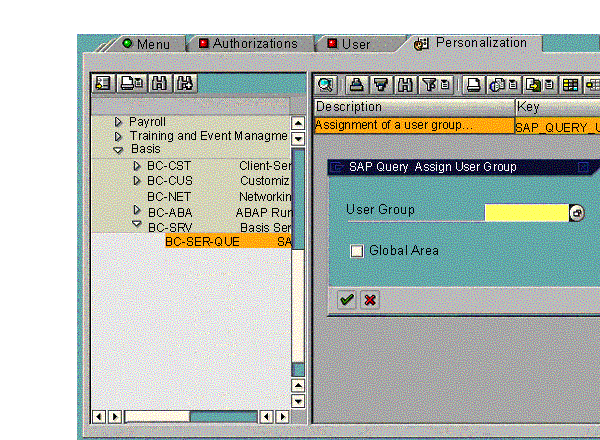Click the first icon in the tree toolbar
The image size is (600, 440).
click(x=103, y=84)
